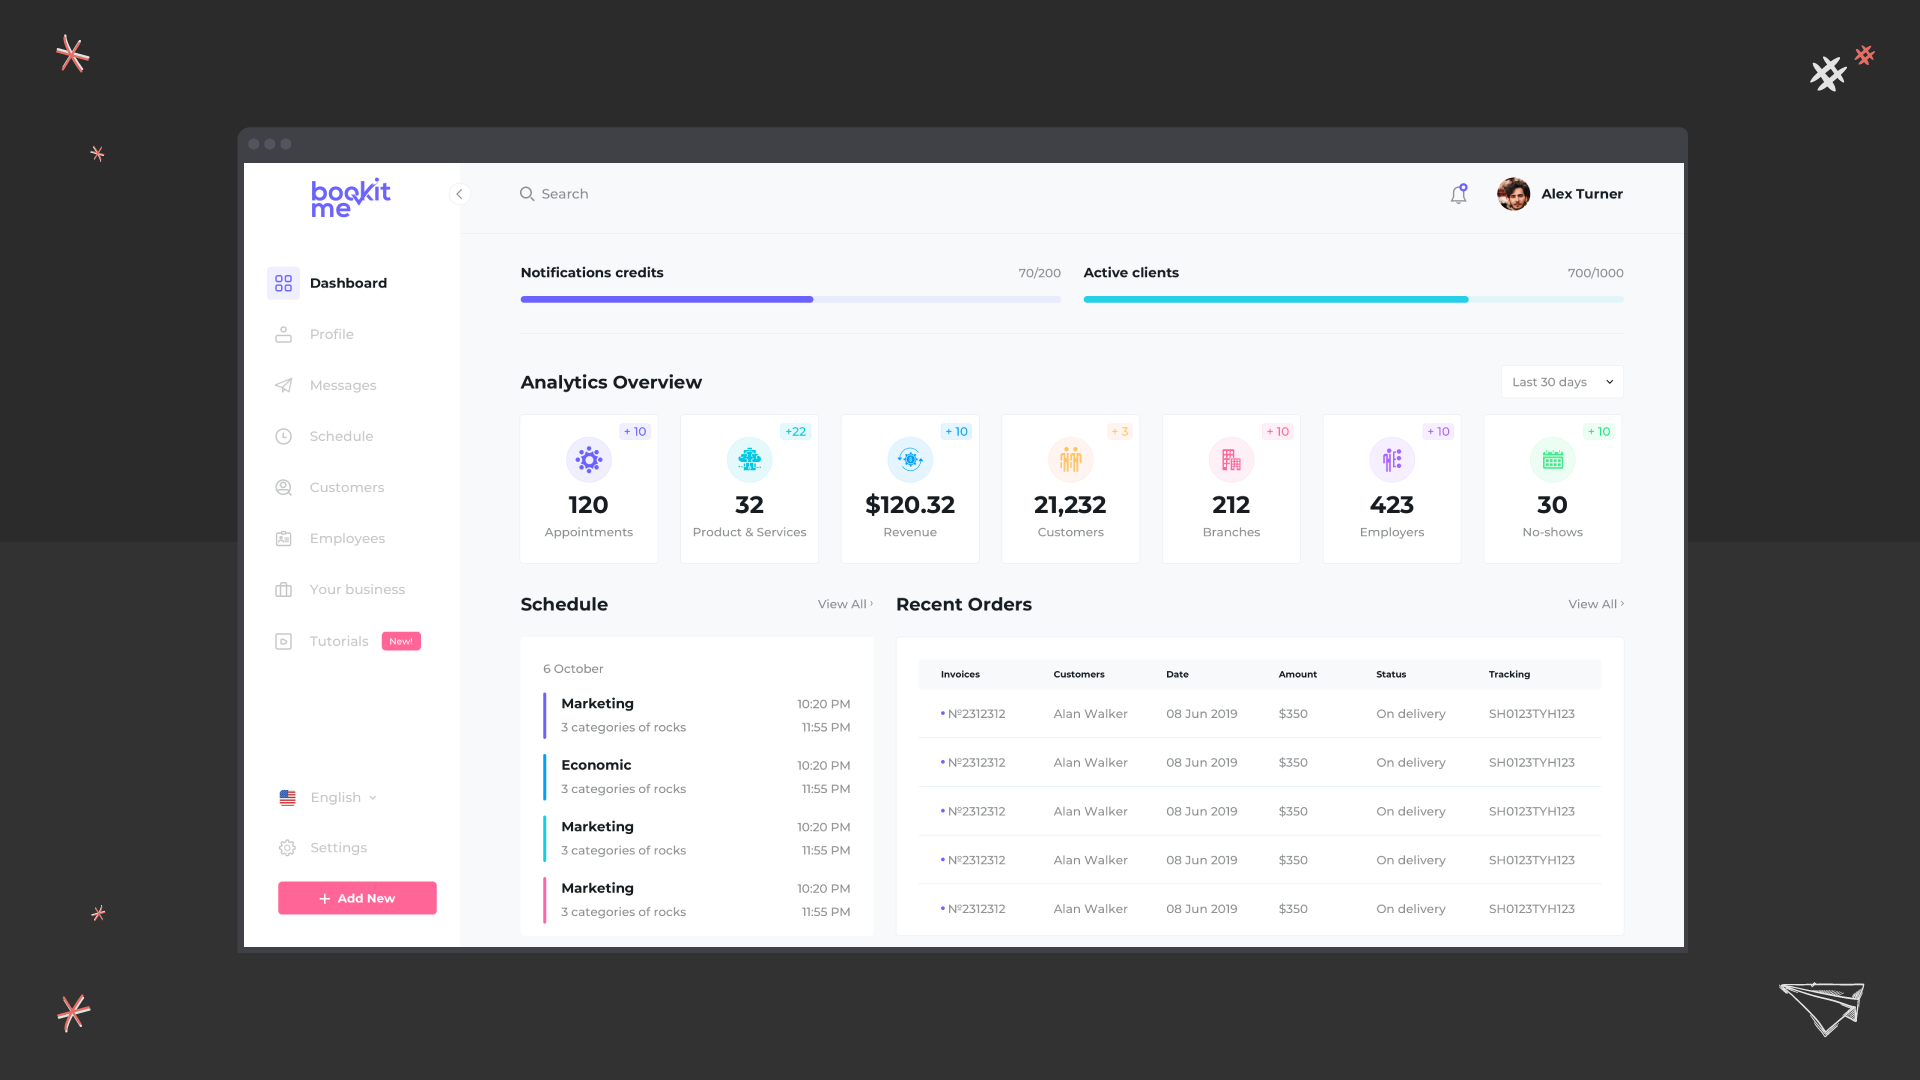The height and width of the screenshot is (1080, 1920).
Task: Open the Dashboard section icon
Action: (x=283, y=283)
